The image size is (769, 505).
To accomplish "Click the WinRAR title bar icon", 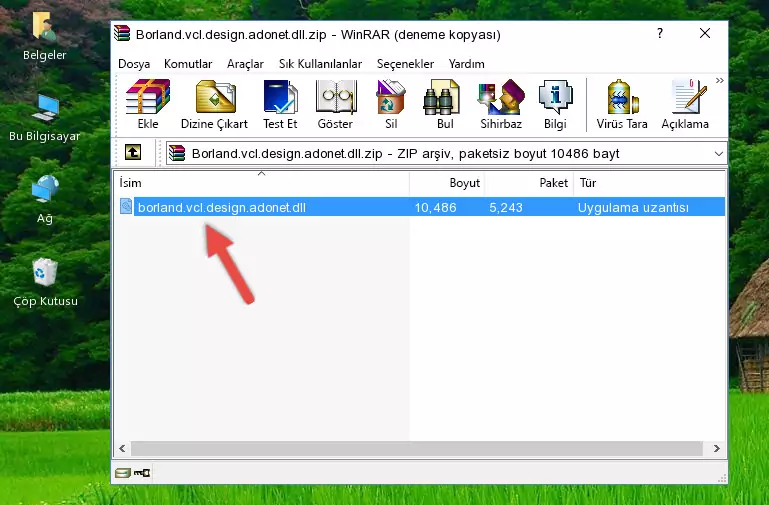I will pos(122,34).
